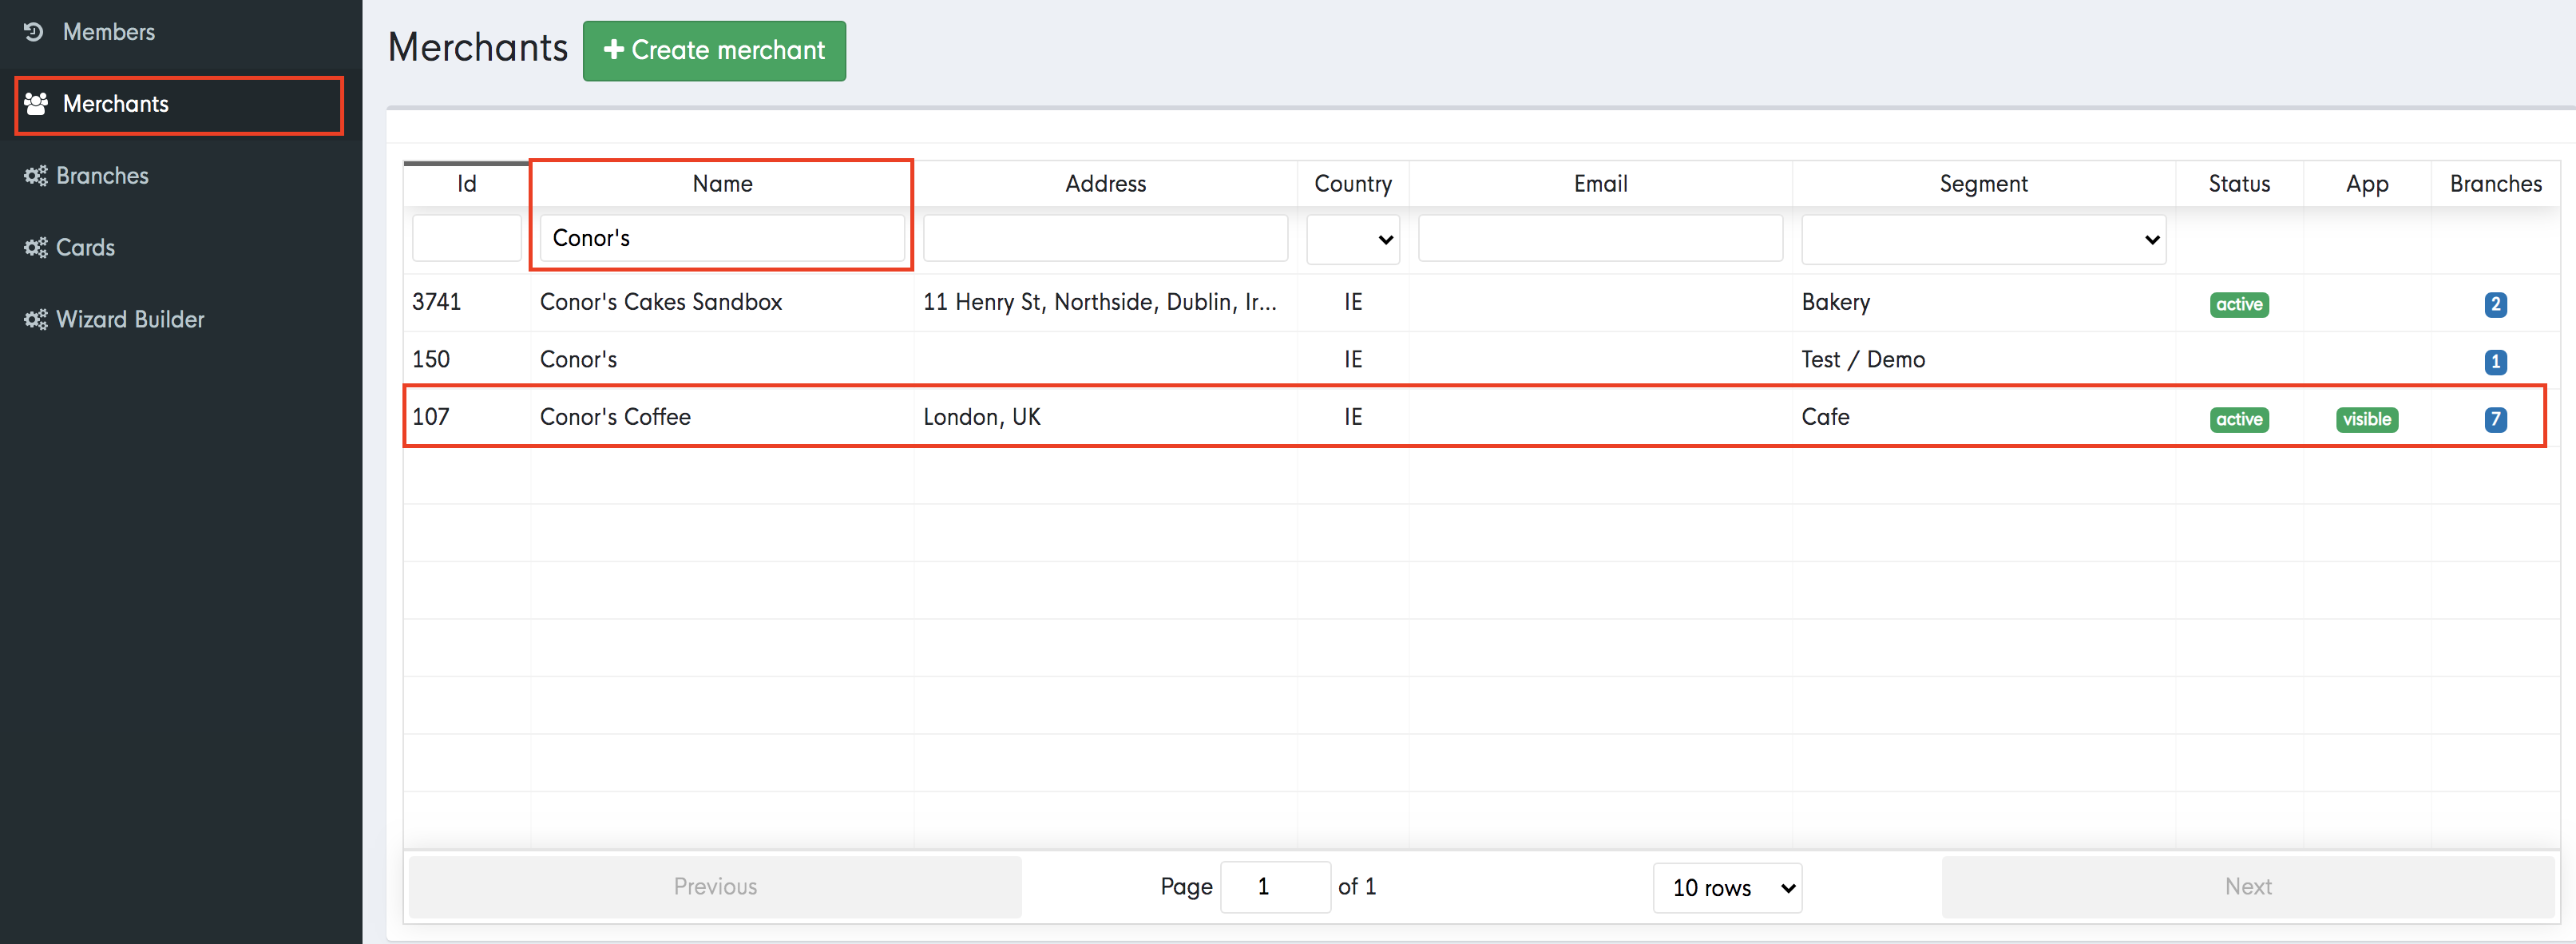The height and width of the screenshot is (944, 2576).
Task: Click the Members history icon in sidebar
Action: pyautogui.click(x=34, y=32)
